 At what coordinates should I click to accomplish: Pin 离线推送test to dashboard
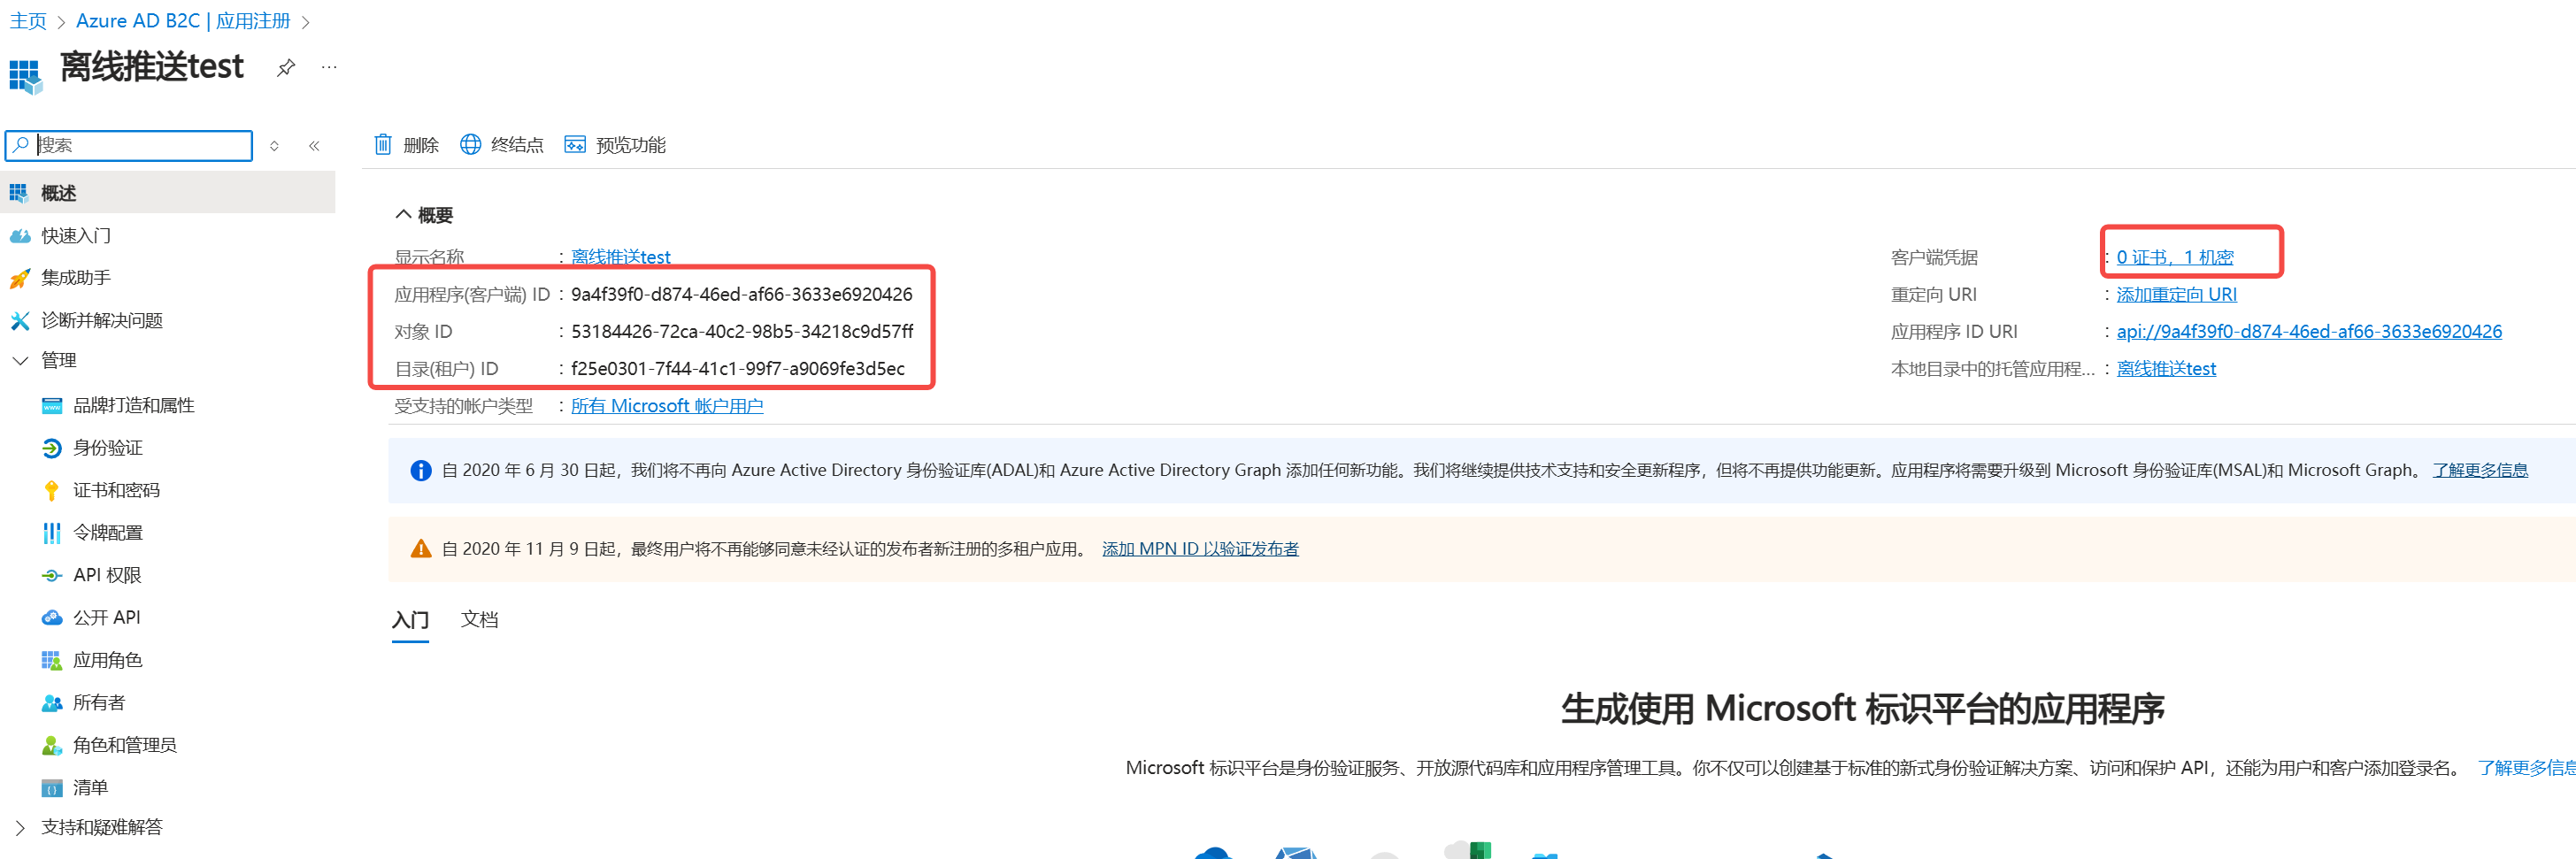pos(286,67)
